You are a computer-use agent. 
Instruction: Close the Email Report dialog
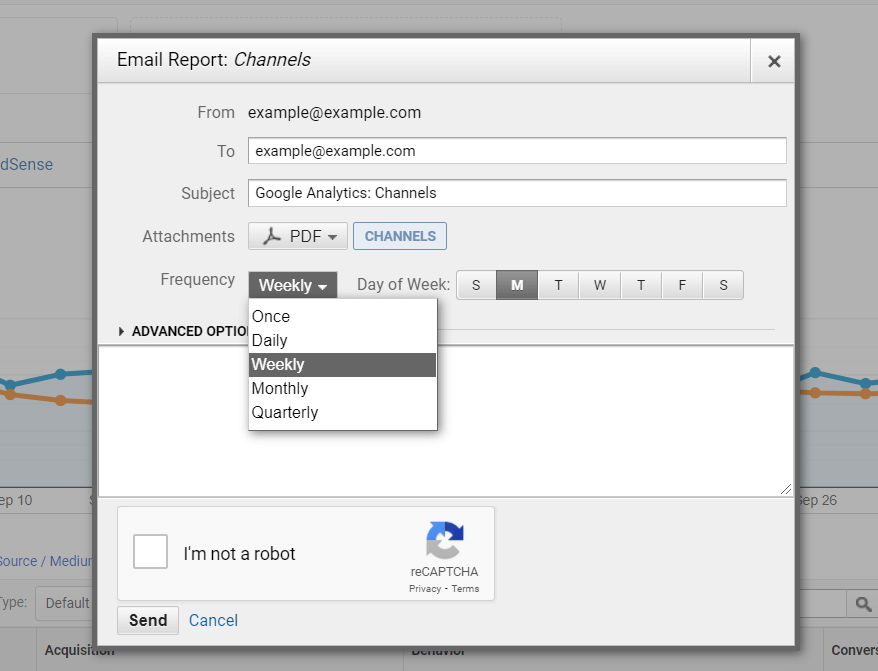pos(773,61)
